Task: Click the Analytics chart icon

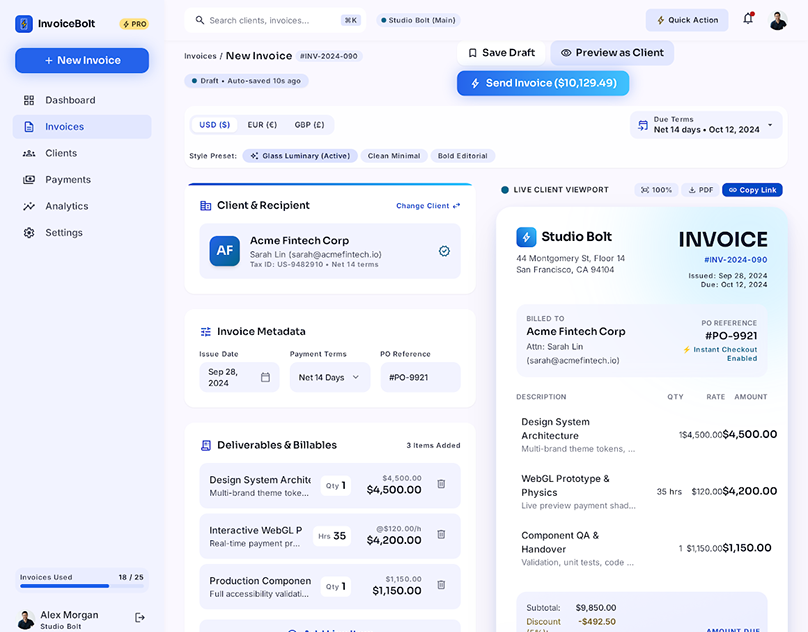Action: (29, 206)
